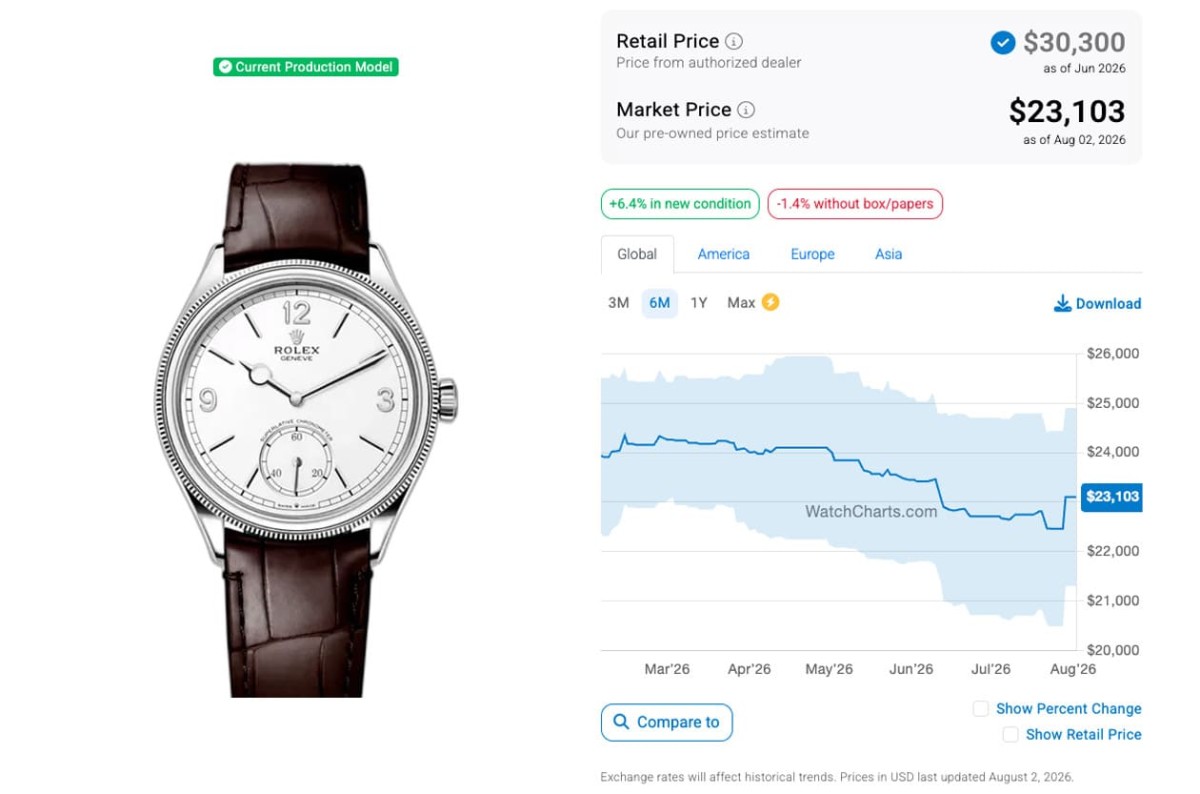Choose the 1Y time range

coord(699,303)
